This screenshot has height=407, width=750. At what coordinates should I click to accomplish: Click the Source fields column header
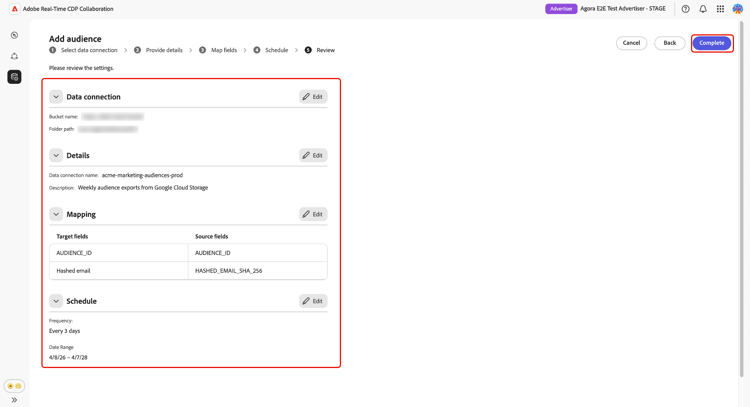211,236
